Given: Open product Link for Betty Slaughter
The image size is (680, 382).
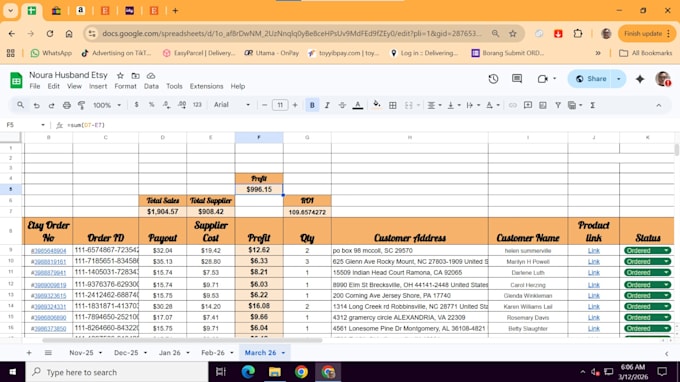Looking at the screenshot, I should [594, 328].
